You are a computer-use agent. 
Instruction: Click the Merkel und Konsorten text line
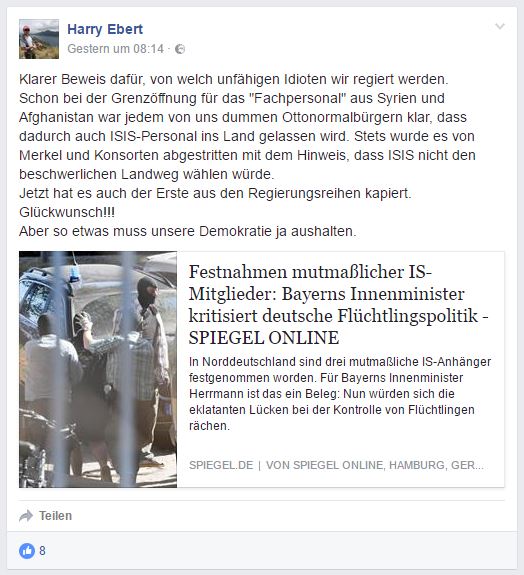click(247, 155)
